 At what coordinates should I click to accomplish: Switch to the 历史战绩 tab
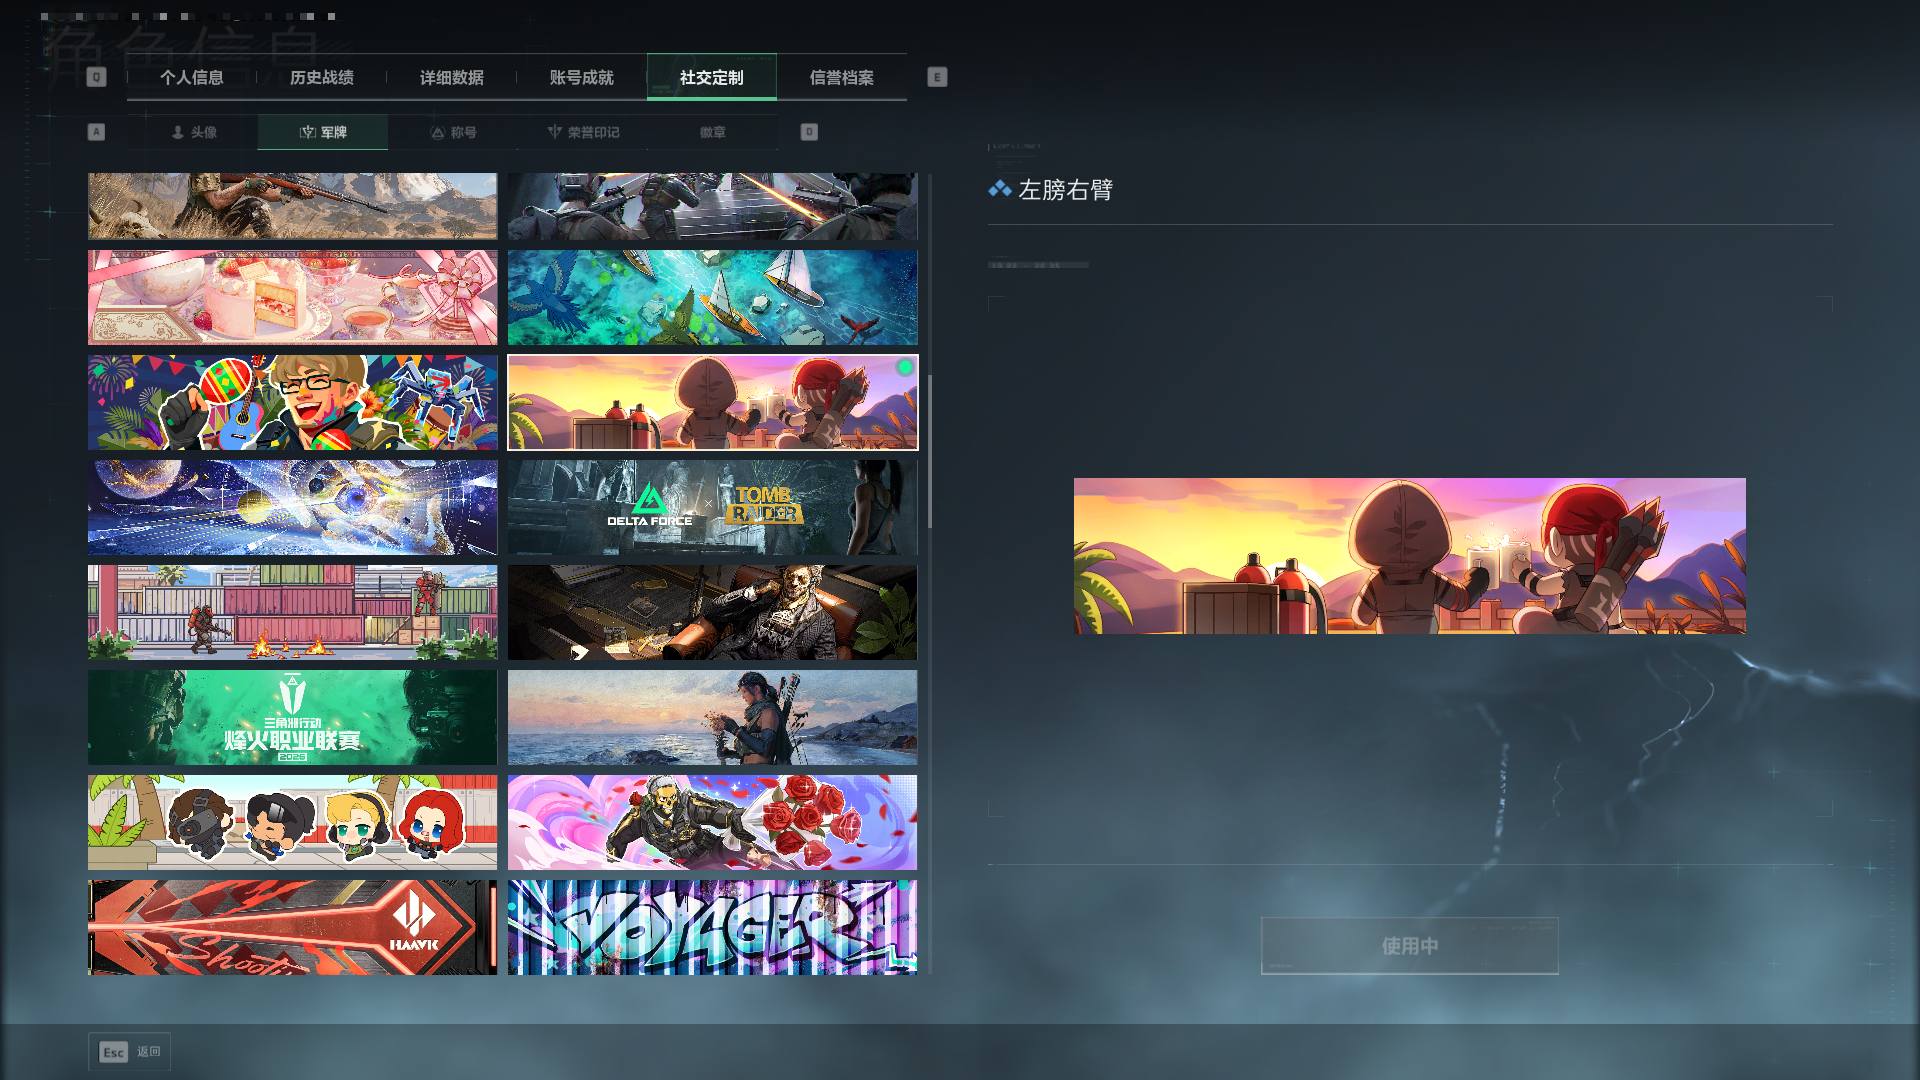coord(322,77)
